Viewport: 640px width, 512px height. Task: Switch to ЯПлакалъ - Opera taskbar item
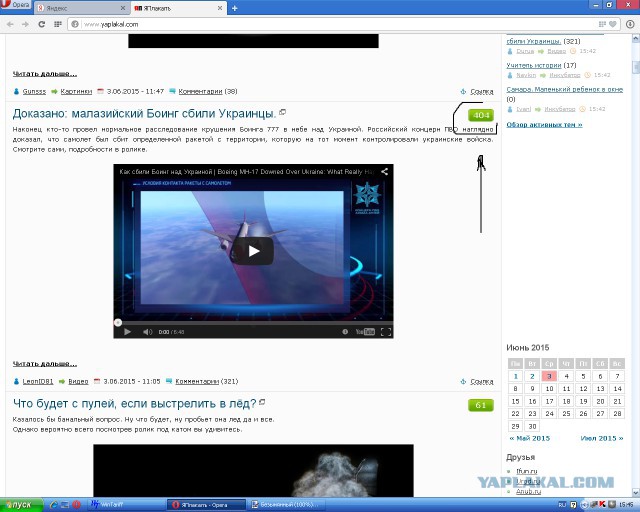[207, 505]
